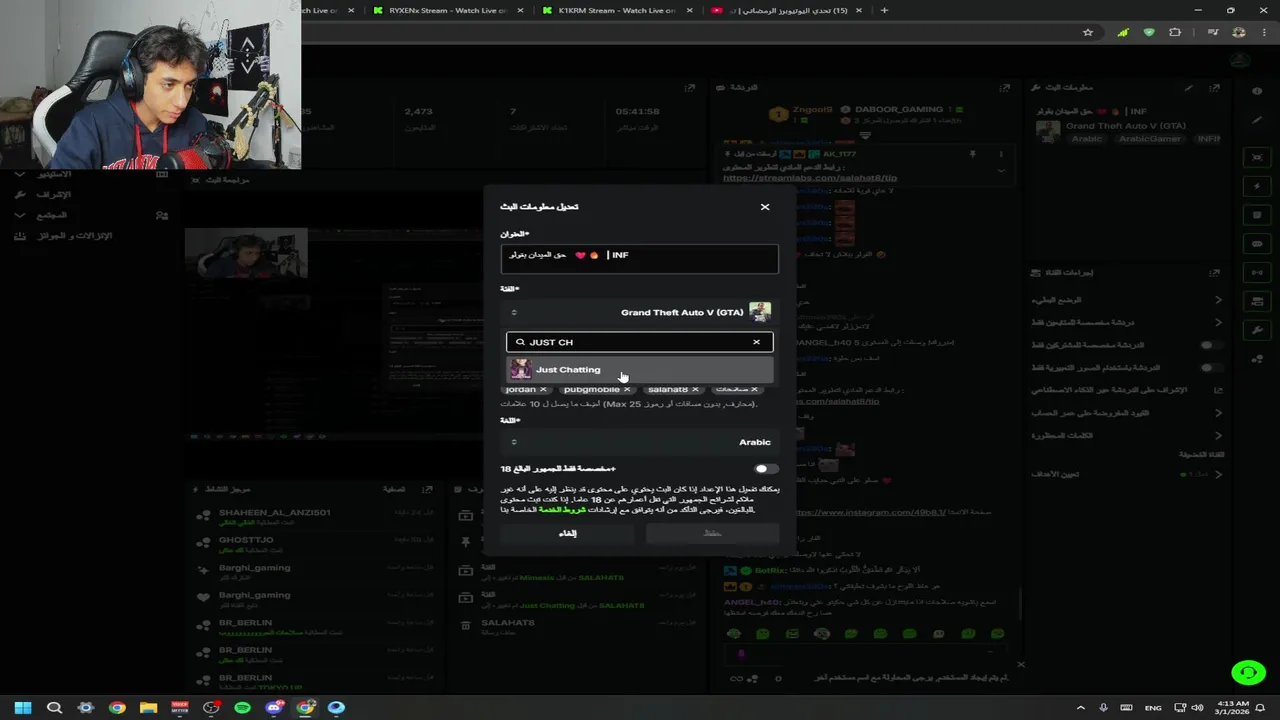Close the edit stream info dialog
The width and height of the screenshot is (1280, 720).
pos(765,207)
